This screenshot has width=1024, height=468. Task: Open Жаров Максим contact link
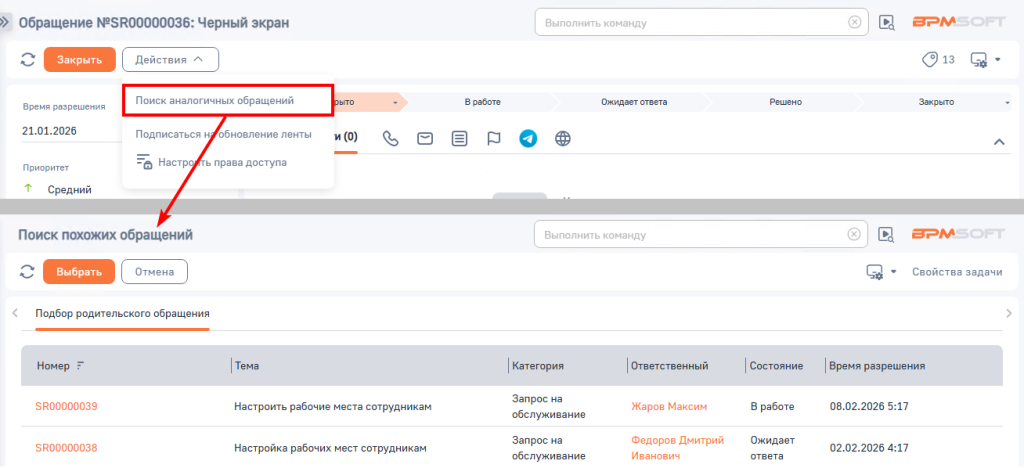point(669,407)
